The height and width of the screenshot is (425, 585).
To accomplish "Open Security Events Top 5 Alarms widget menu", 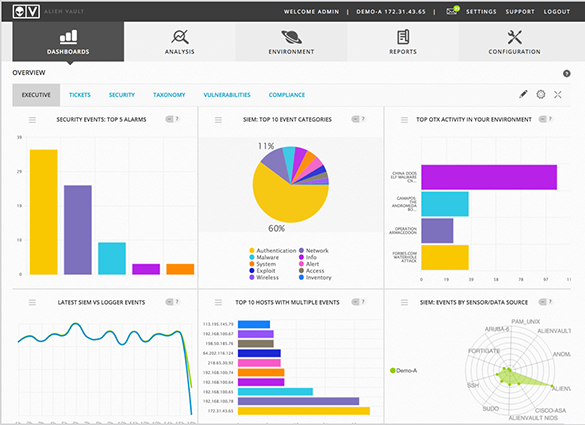I will pyautogui.click(x=32, y=120).
